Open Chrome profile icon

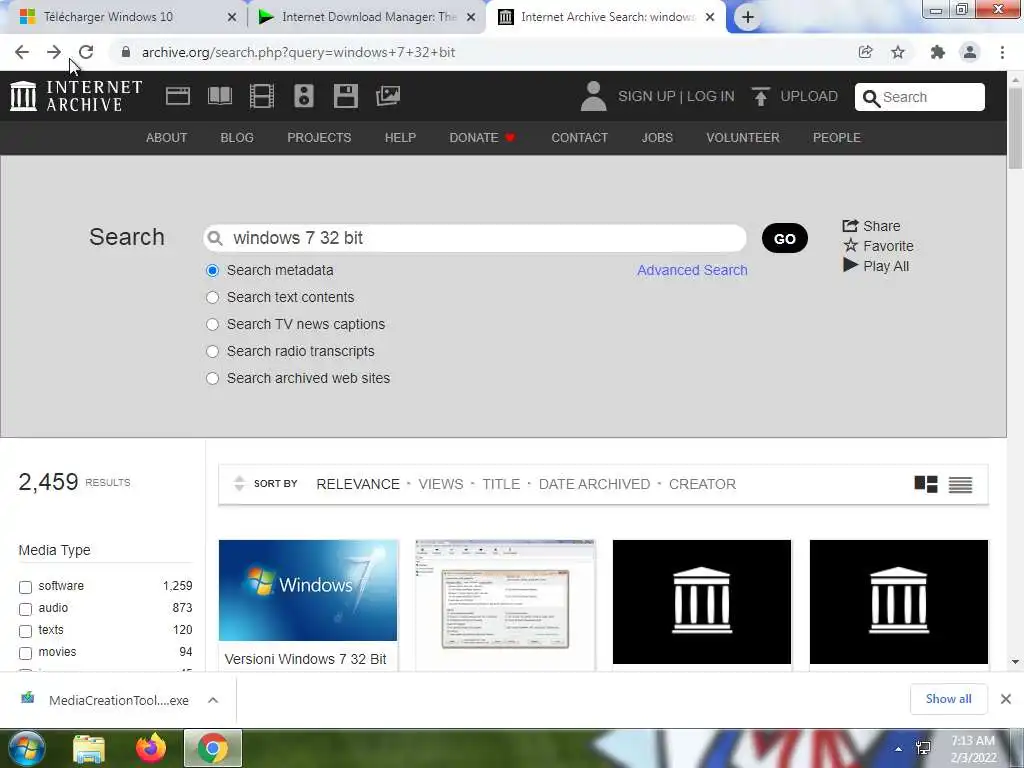970,52
